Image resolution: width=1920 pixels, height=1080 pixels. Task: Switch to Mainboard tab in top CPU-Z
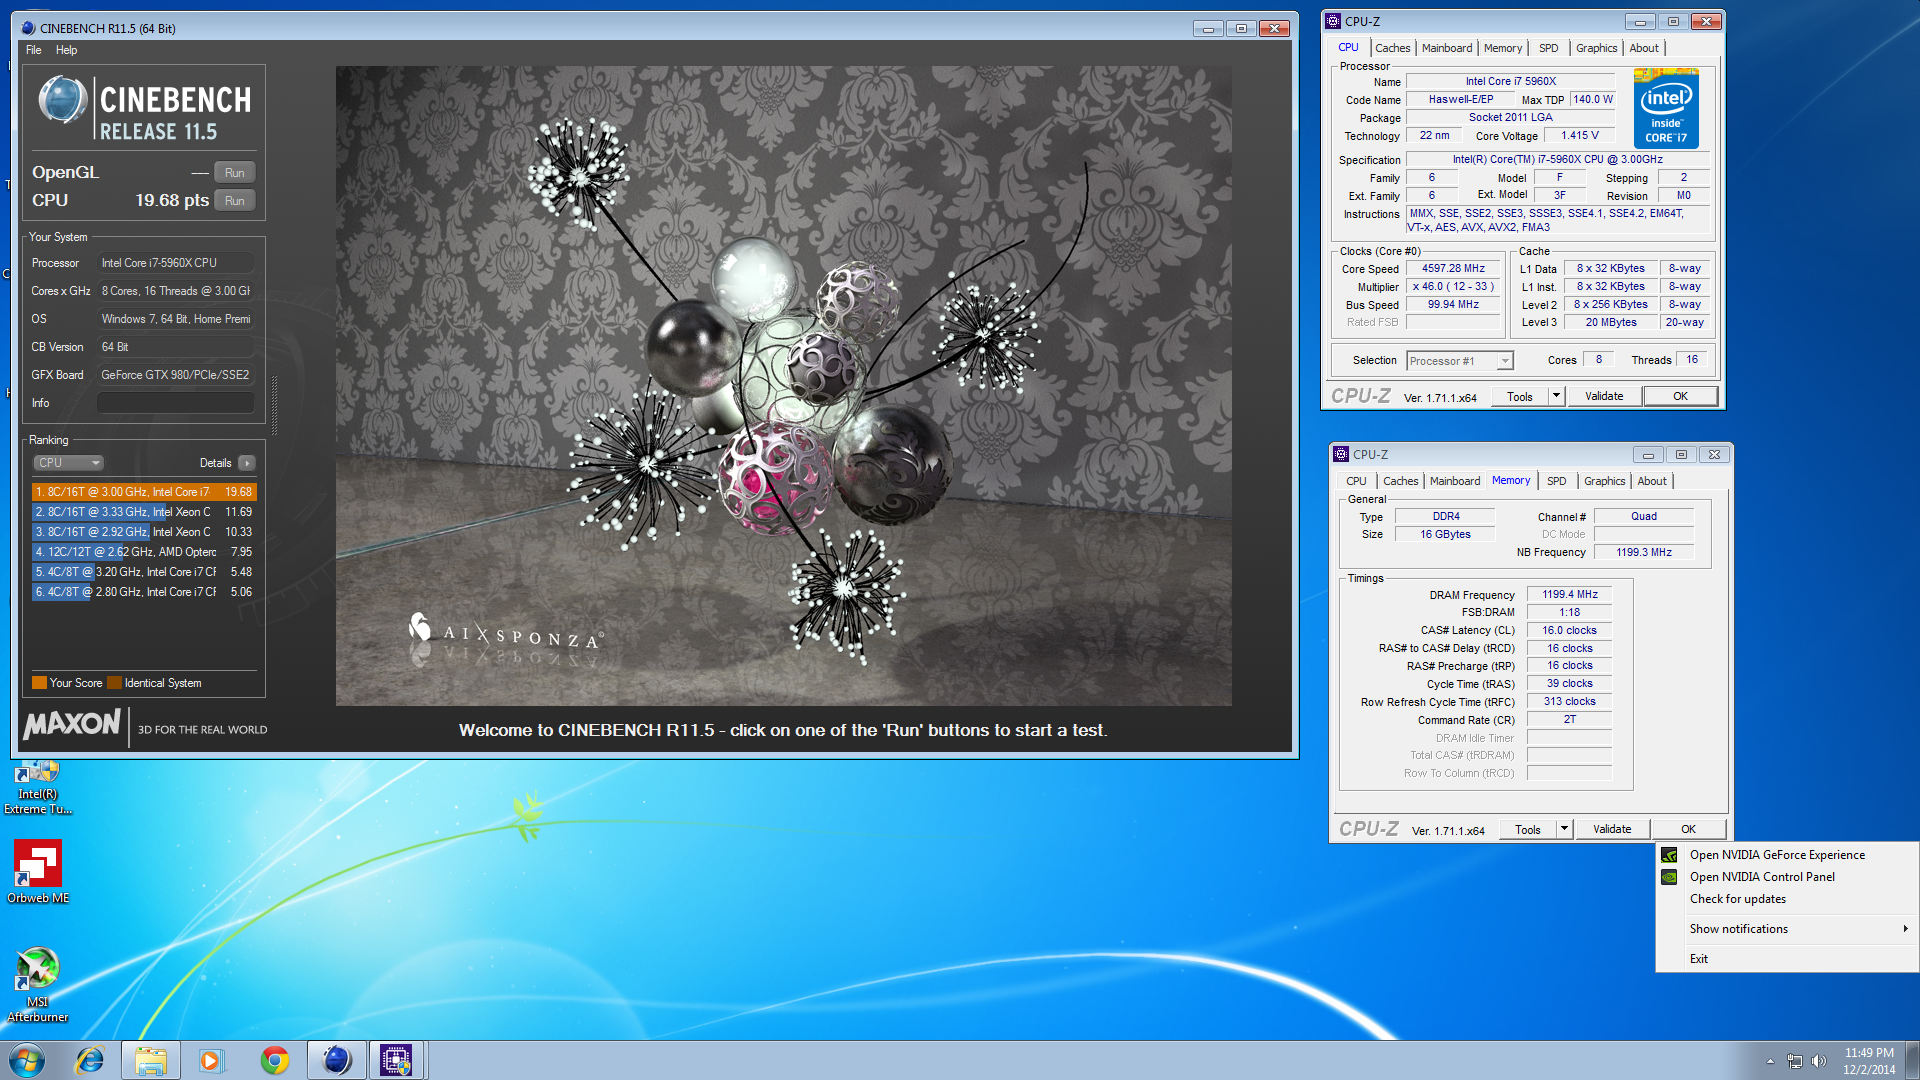tap(1447, 48)
